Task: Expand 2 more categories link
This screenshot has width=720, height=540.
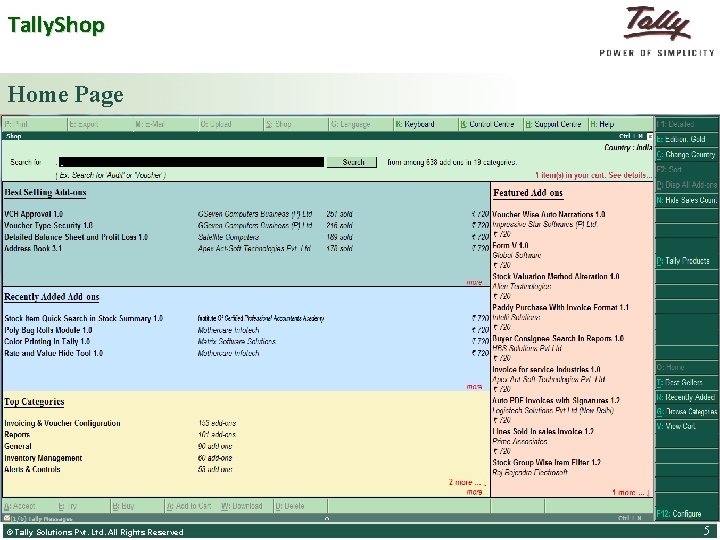Action: point(467,483)
